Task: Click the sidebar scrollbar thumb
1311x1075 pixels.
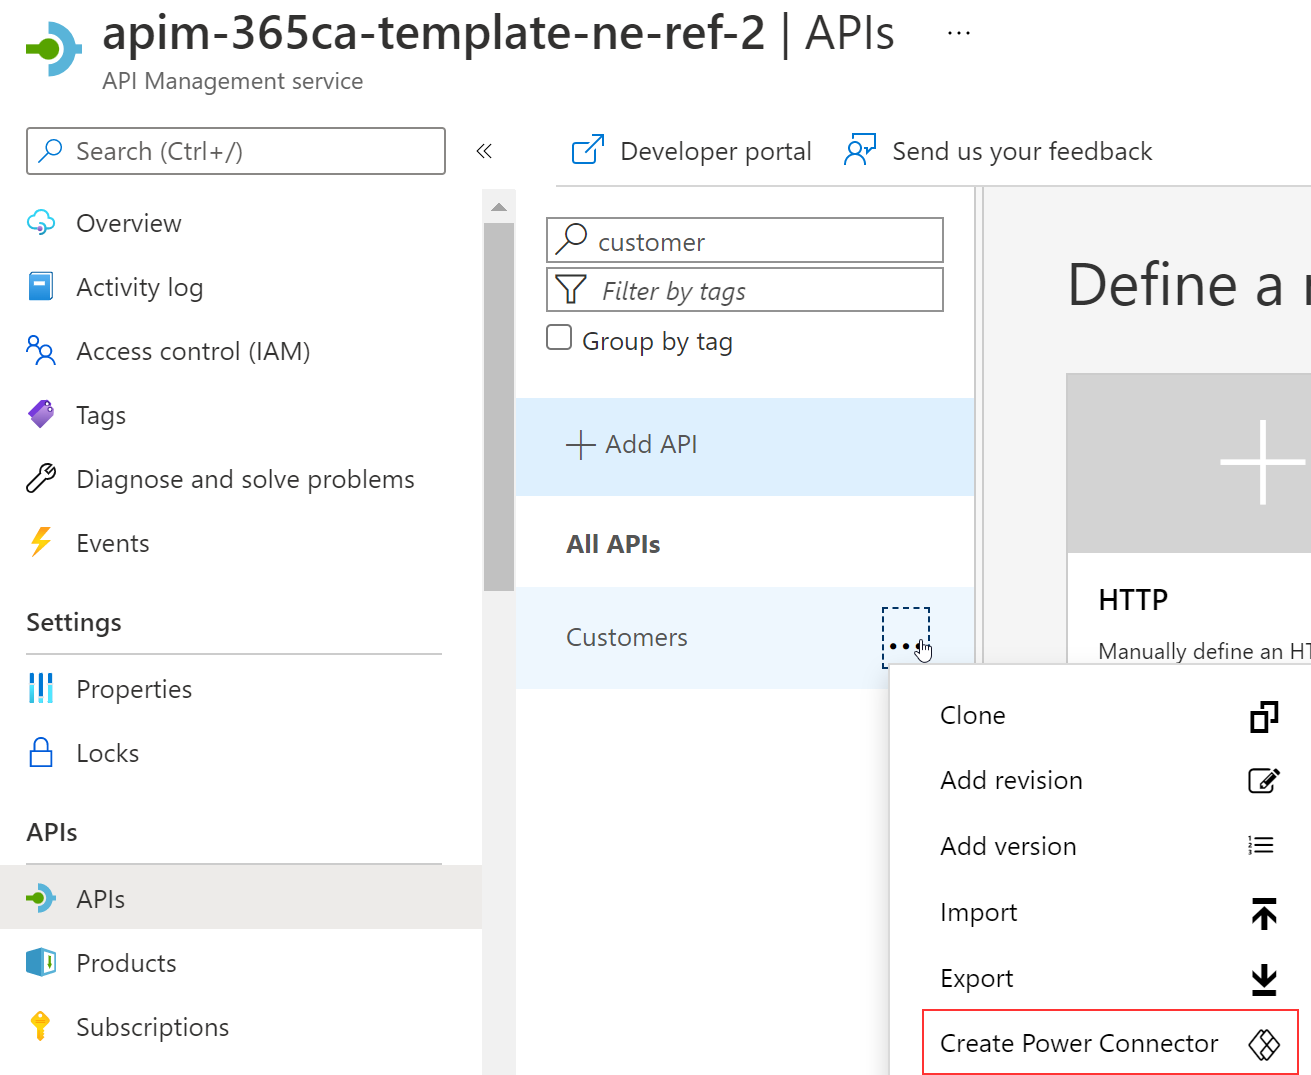Action: (x=499, y=407)
